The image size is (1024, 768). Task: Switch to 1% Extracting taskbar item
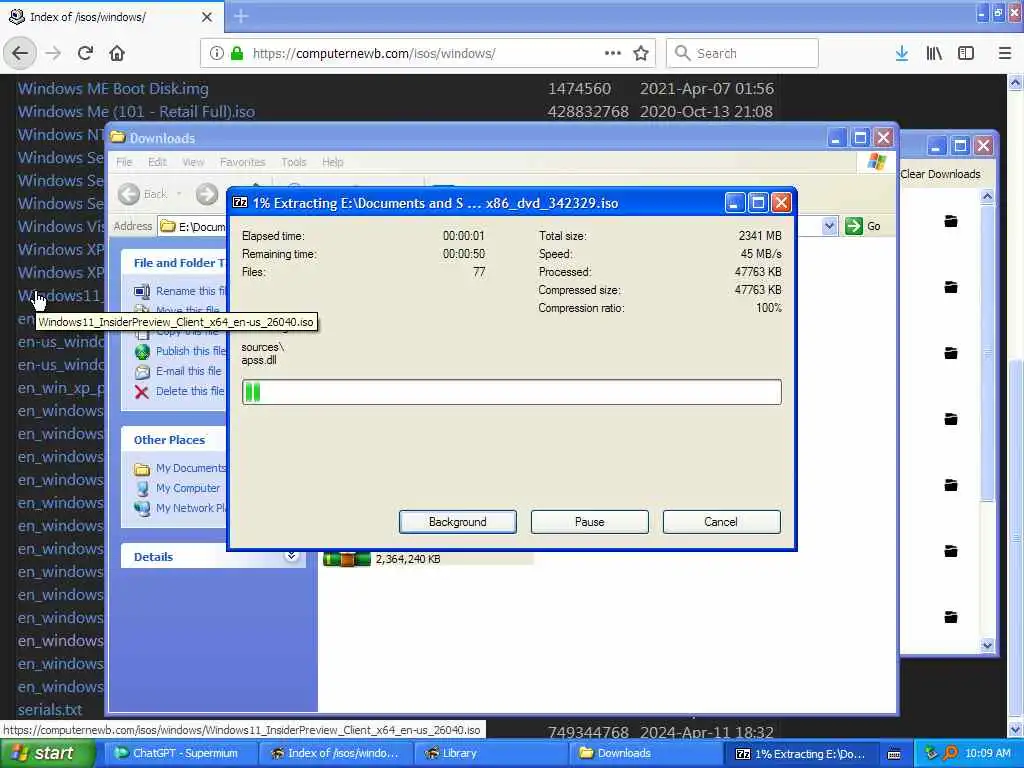point(802,754)
